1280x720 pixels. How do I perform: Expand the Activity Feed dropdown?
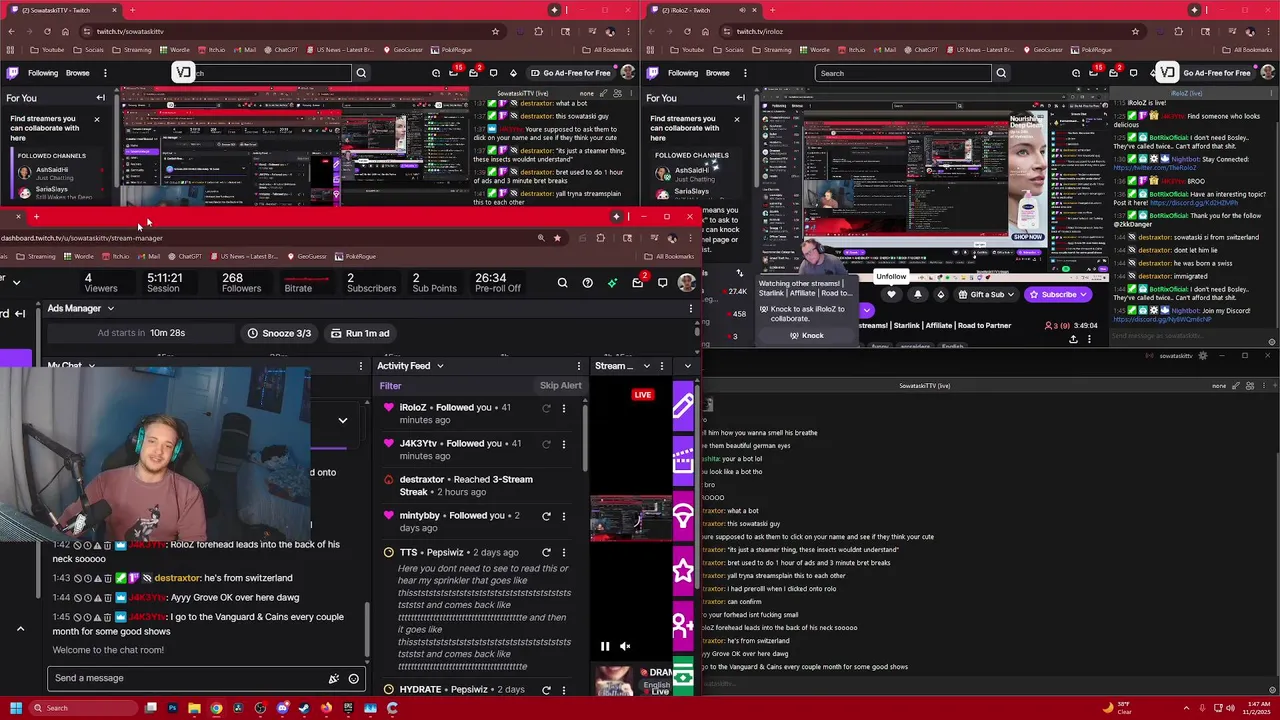pyautogui.click(x=439, y=366)
